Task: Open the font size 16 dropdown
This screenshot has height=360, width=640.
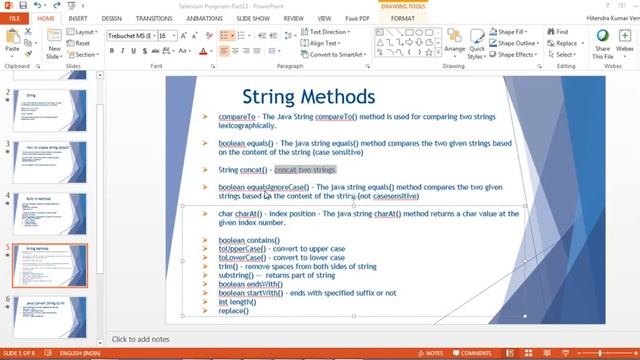Action: tap(174, 36)
